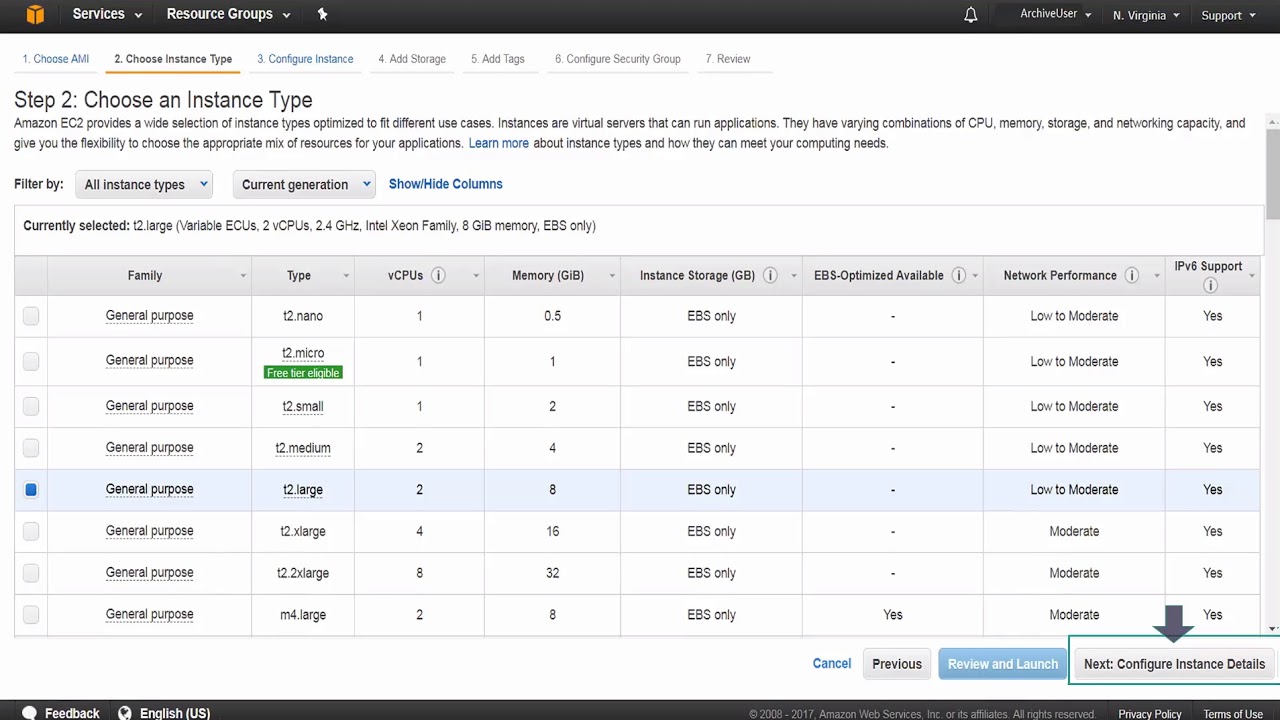Image resolution: width=1280 pixels, height=720 pixels.
Task: Open the AWS console home cube icon
Action: (35, 14)
